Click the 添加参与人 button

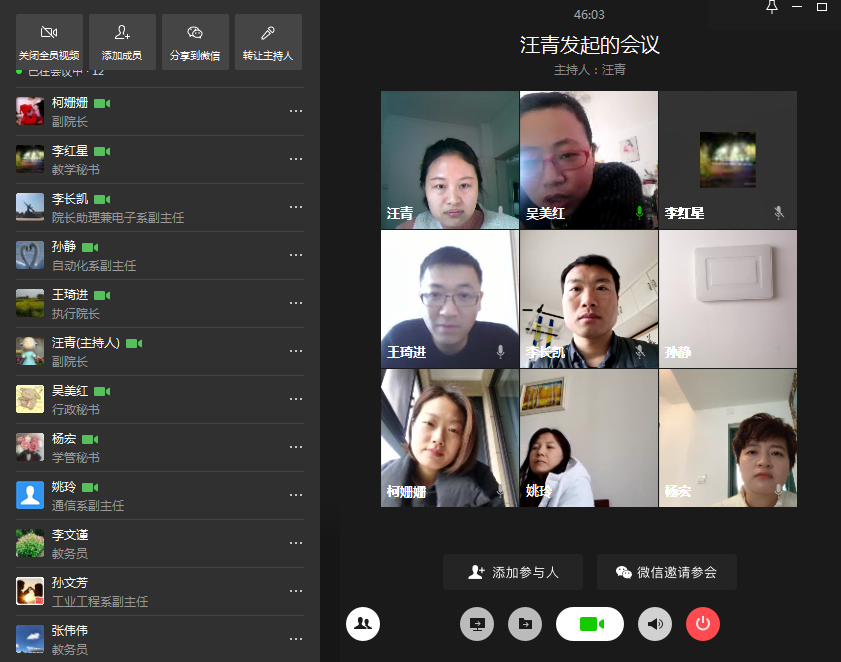[513, 573]
